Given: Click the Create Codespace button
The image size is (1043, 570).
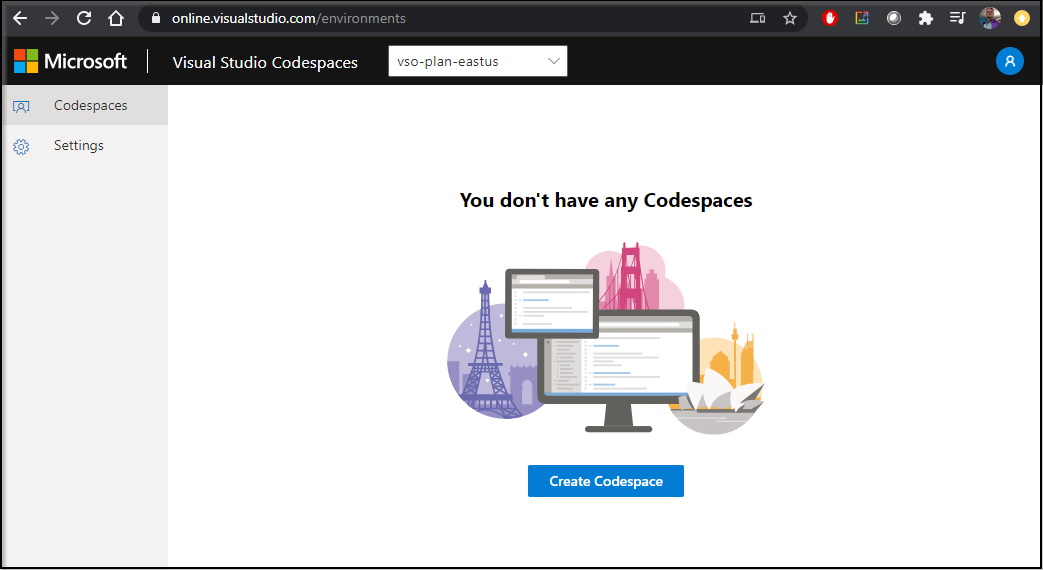Looking at the screenshot, I should (x=606, y=481).
